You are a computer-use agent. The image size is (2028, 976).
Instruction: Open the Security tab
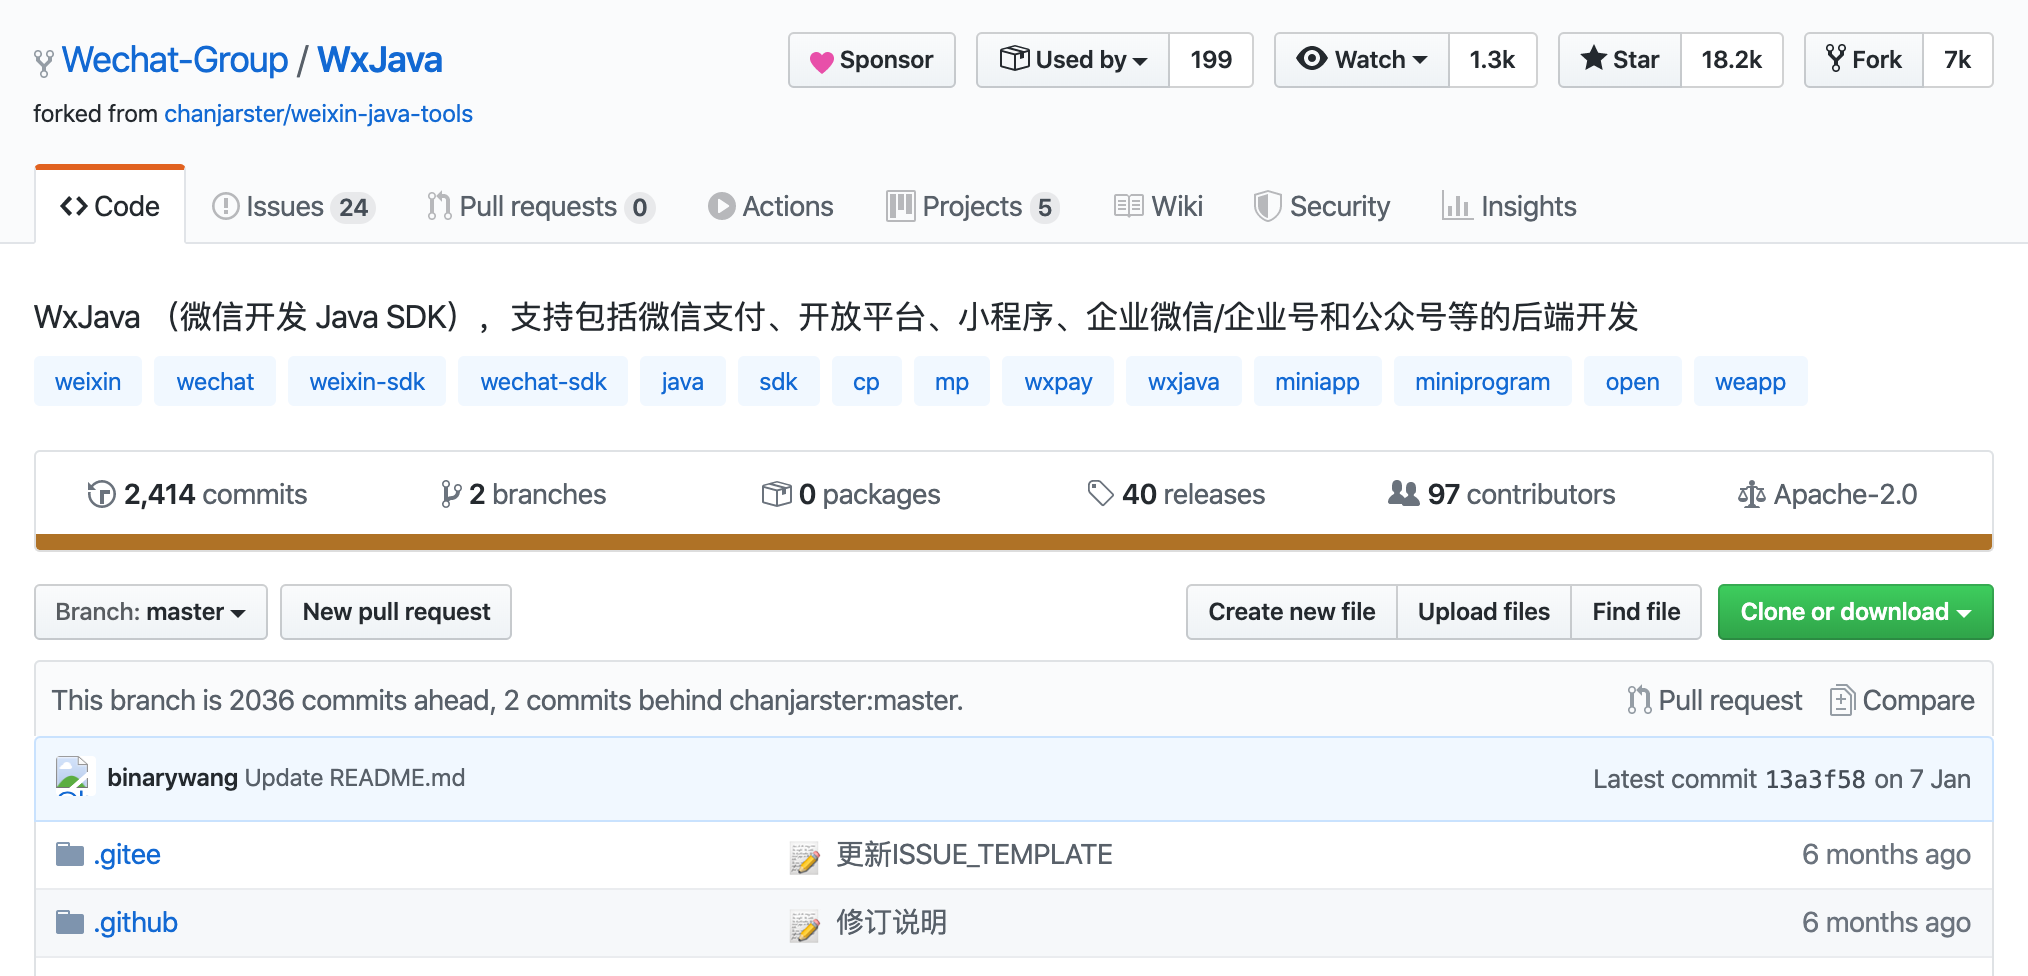click(1322, 206)
